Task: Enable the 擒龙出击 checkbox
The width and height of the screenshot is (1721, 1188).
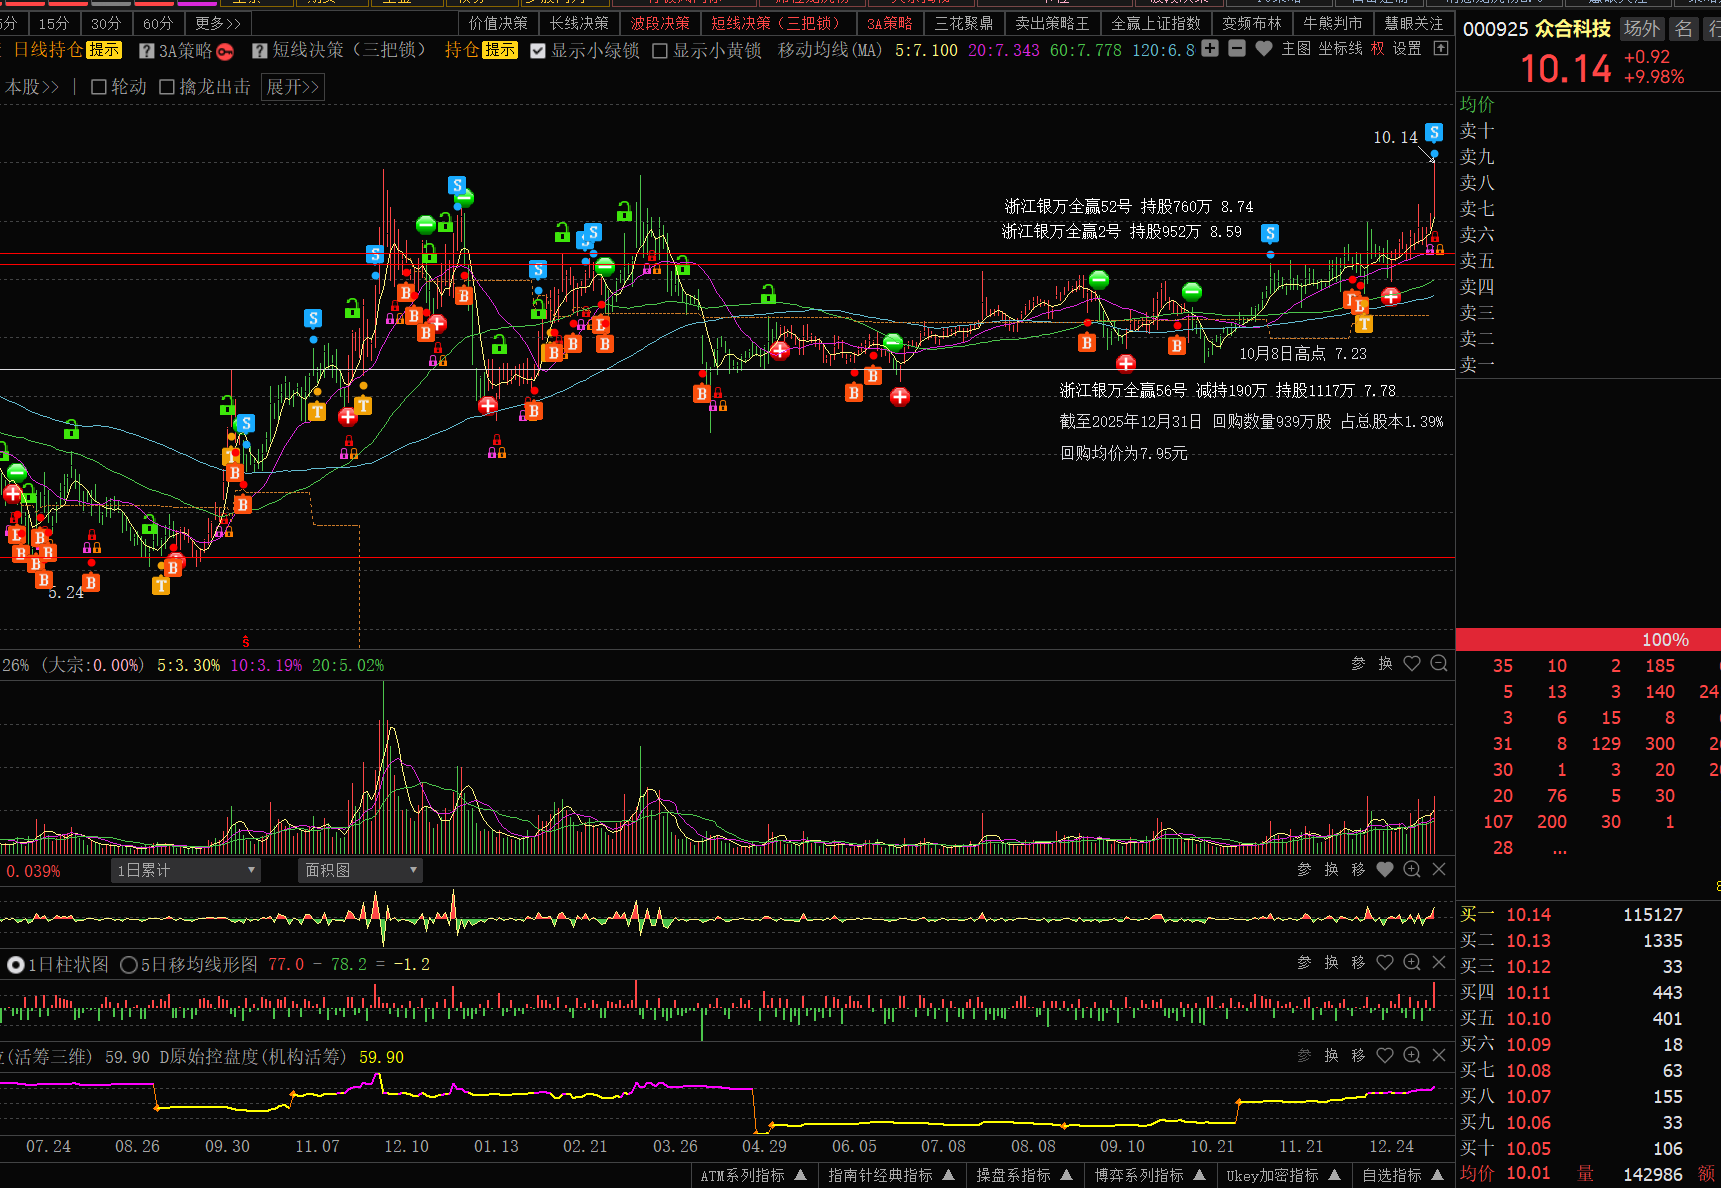Action: 167,87
